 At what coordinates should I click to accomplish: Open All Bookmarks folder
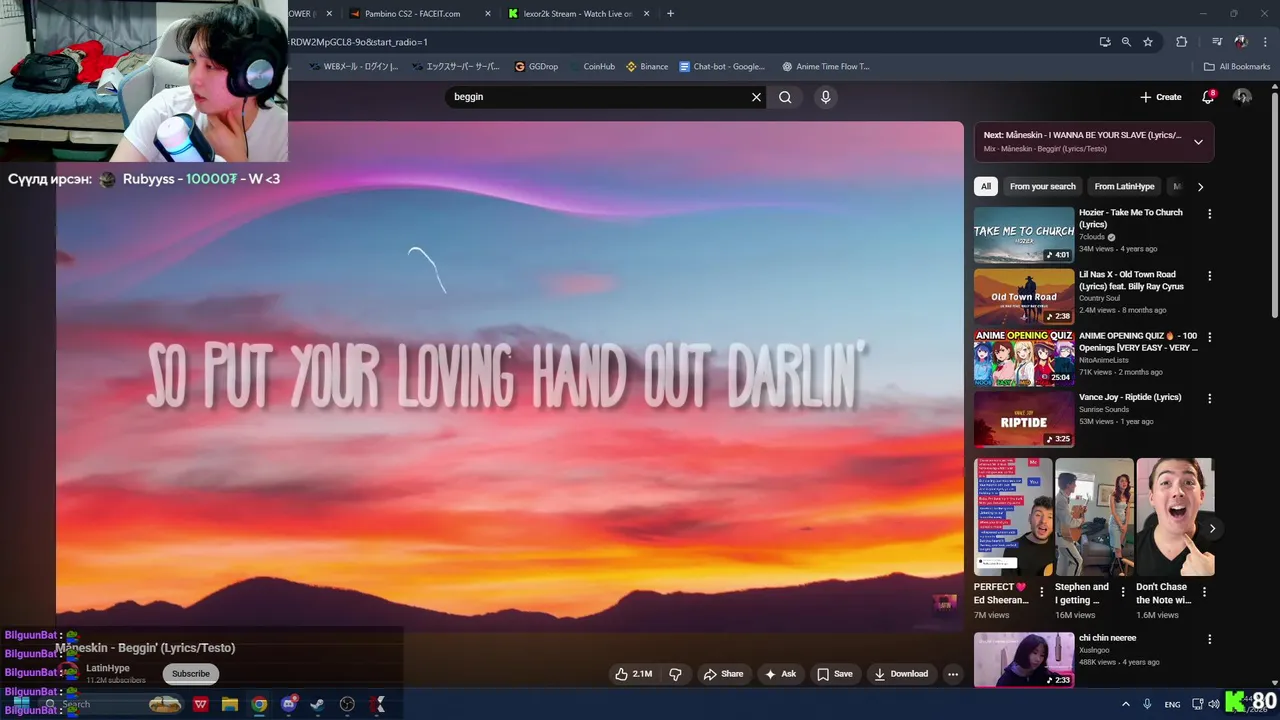pyautogui.click(x=1237, y=67)
